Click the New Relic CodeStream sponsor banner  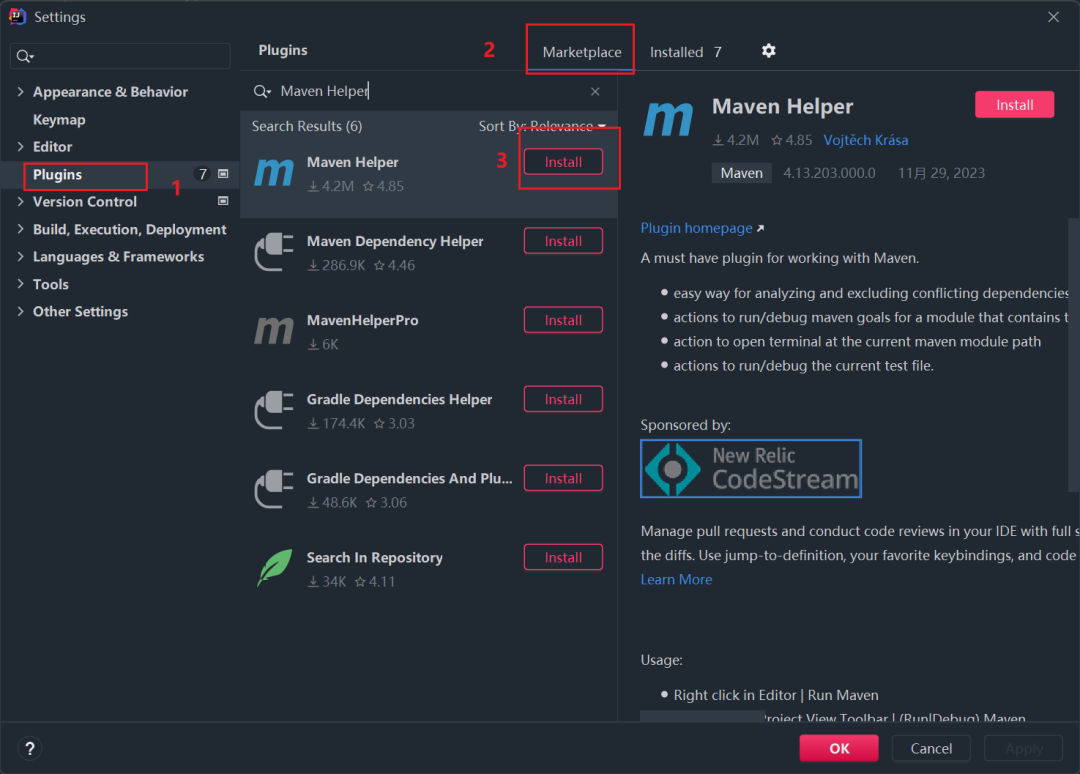tap(751, 468)
